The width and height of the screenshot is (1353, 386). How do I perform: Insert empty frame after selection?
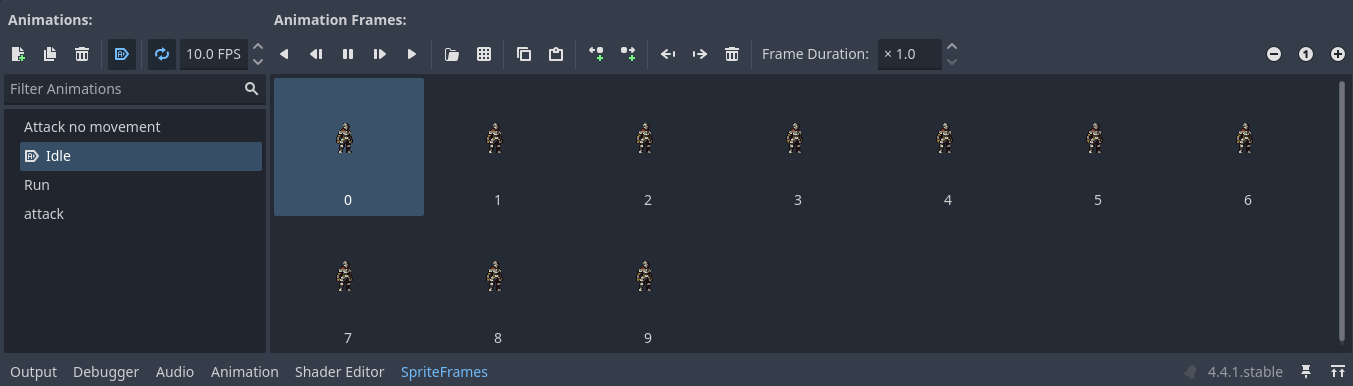tap(628, 54)
